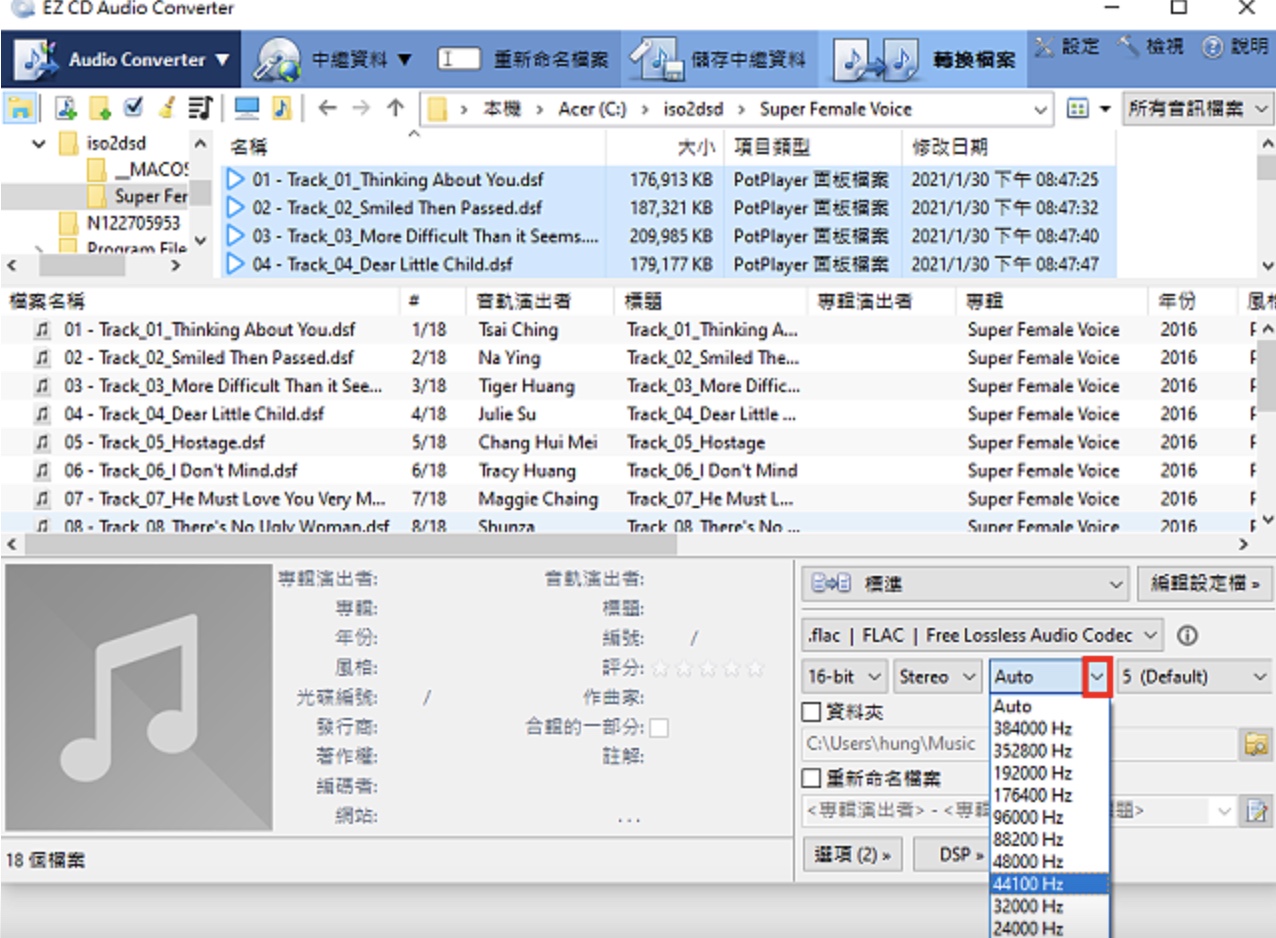The image size is (1276, 938).
Task: Click play icon for Track_01_Thinking About You
Action: point(236,180)
